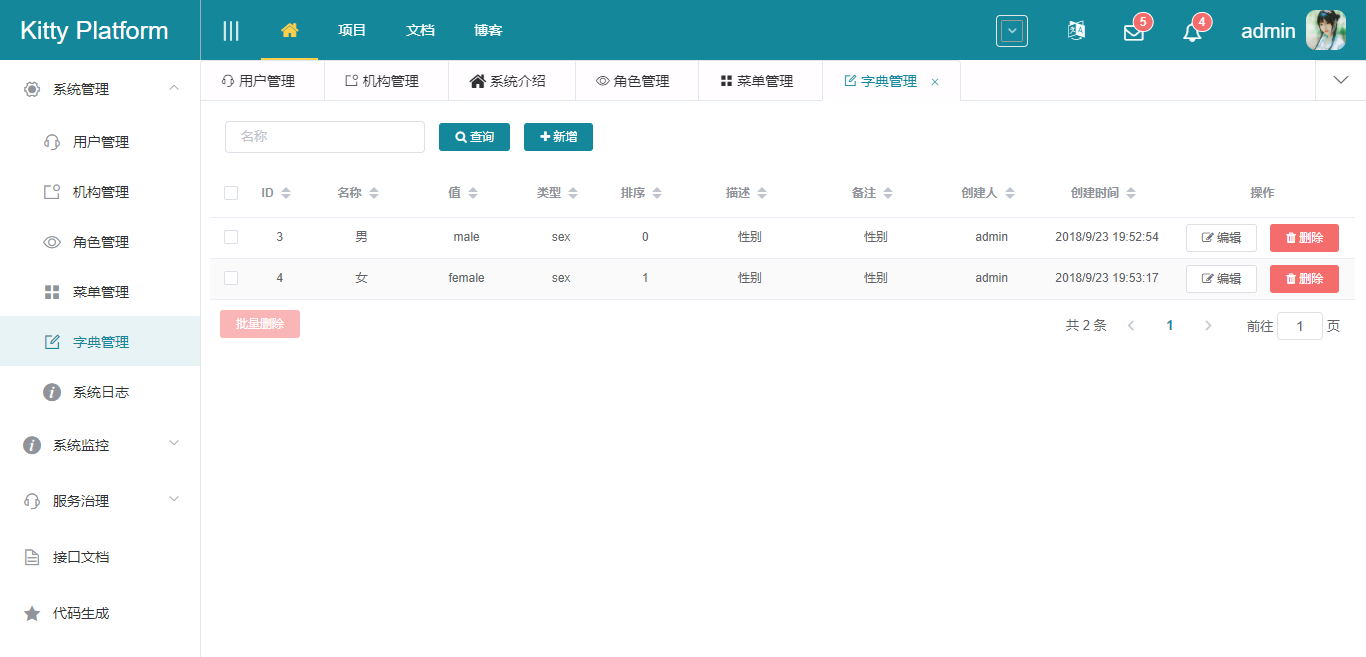Edit the female row with 编辑

(1221, 279)
